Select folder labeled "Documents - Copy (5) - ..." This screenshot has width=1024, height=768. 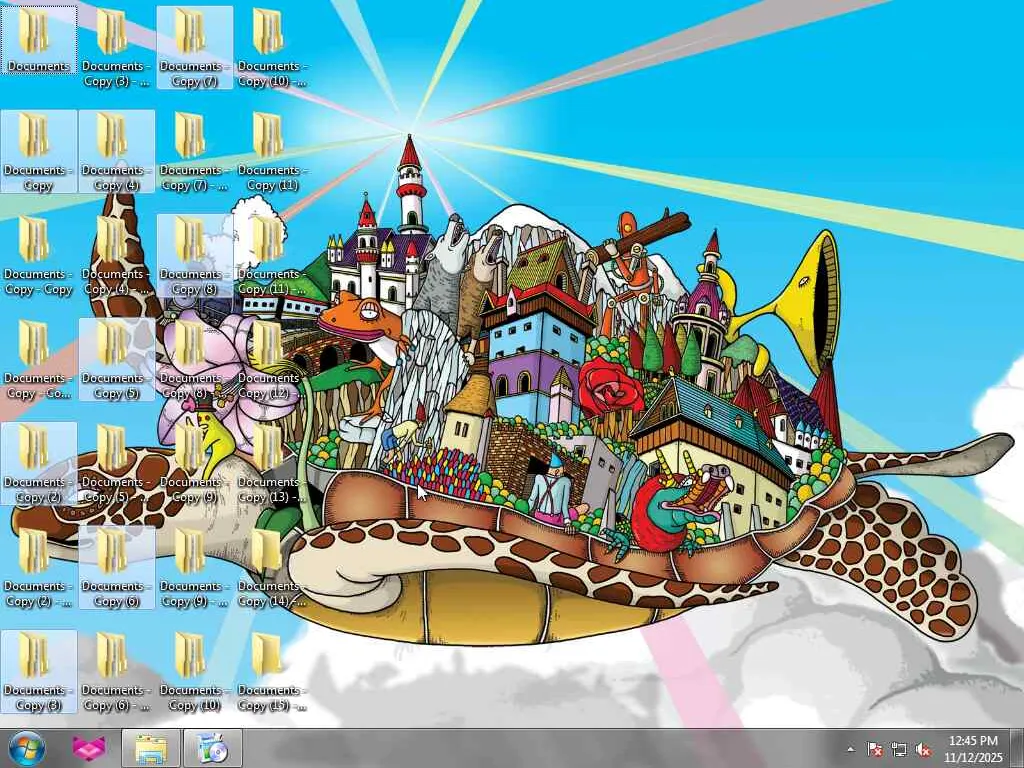(116, 464)
